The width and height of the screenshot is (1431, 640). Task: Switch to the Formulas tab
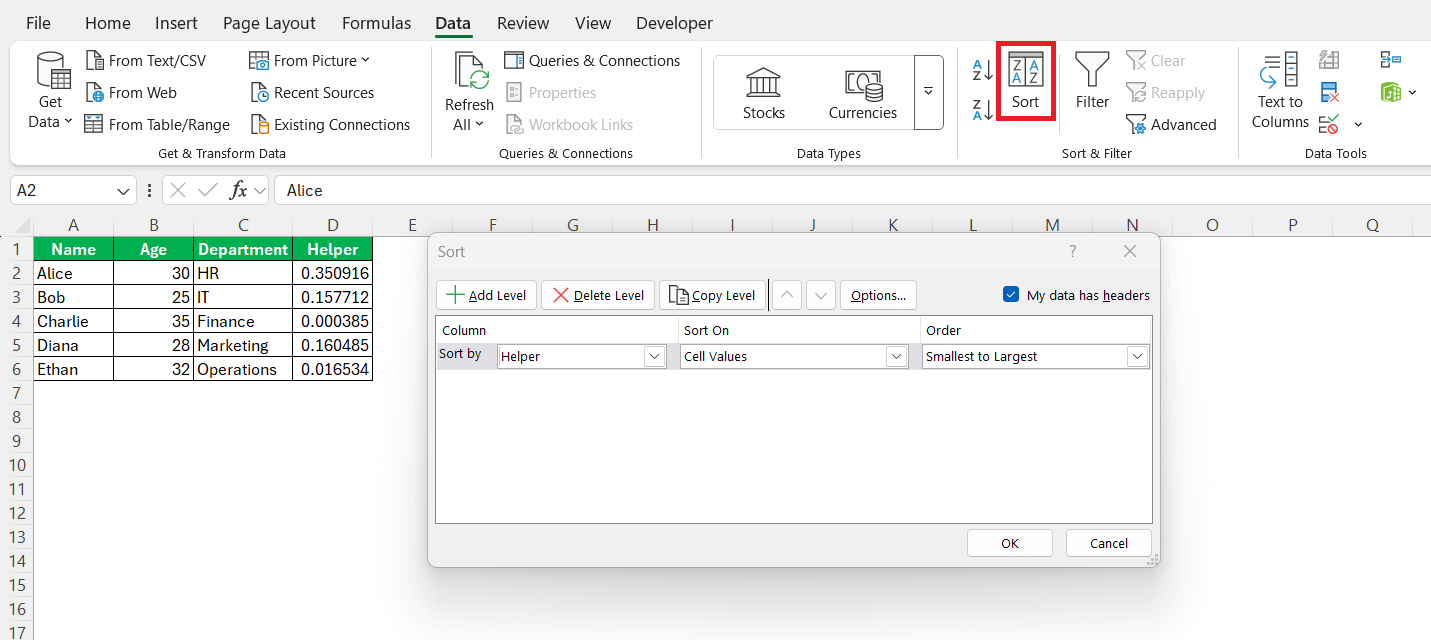[376, 23]
